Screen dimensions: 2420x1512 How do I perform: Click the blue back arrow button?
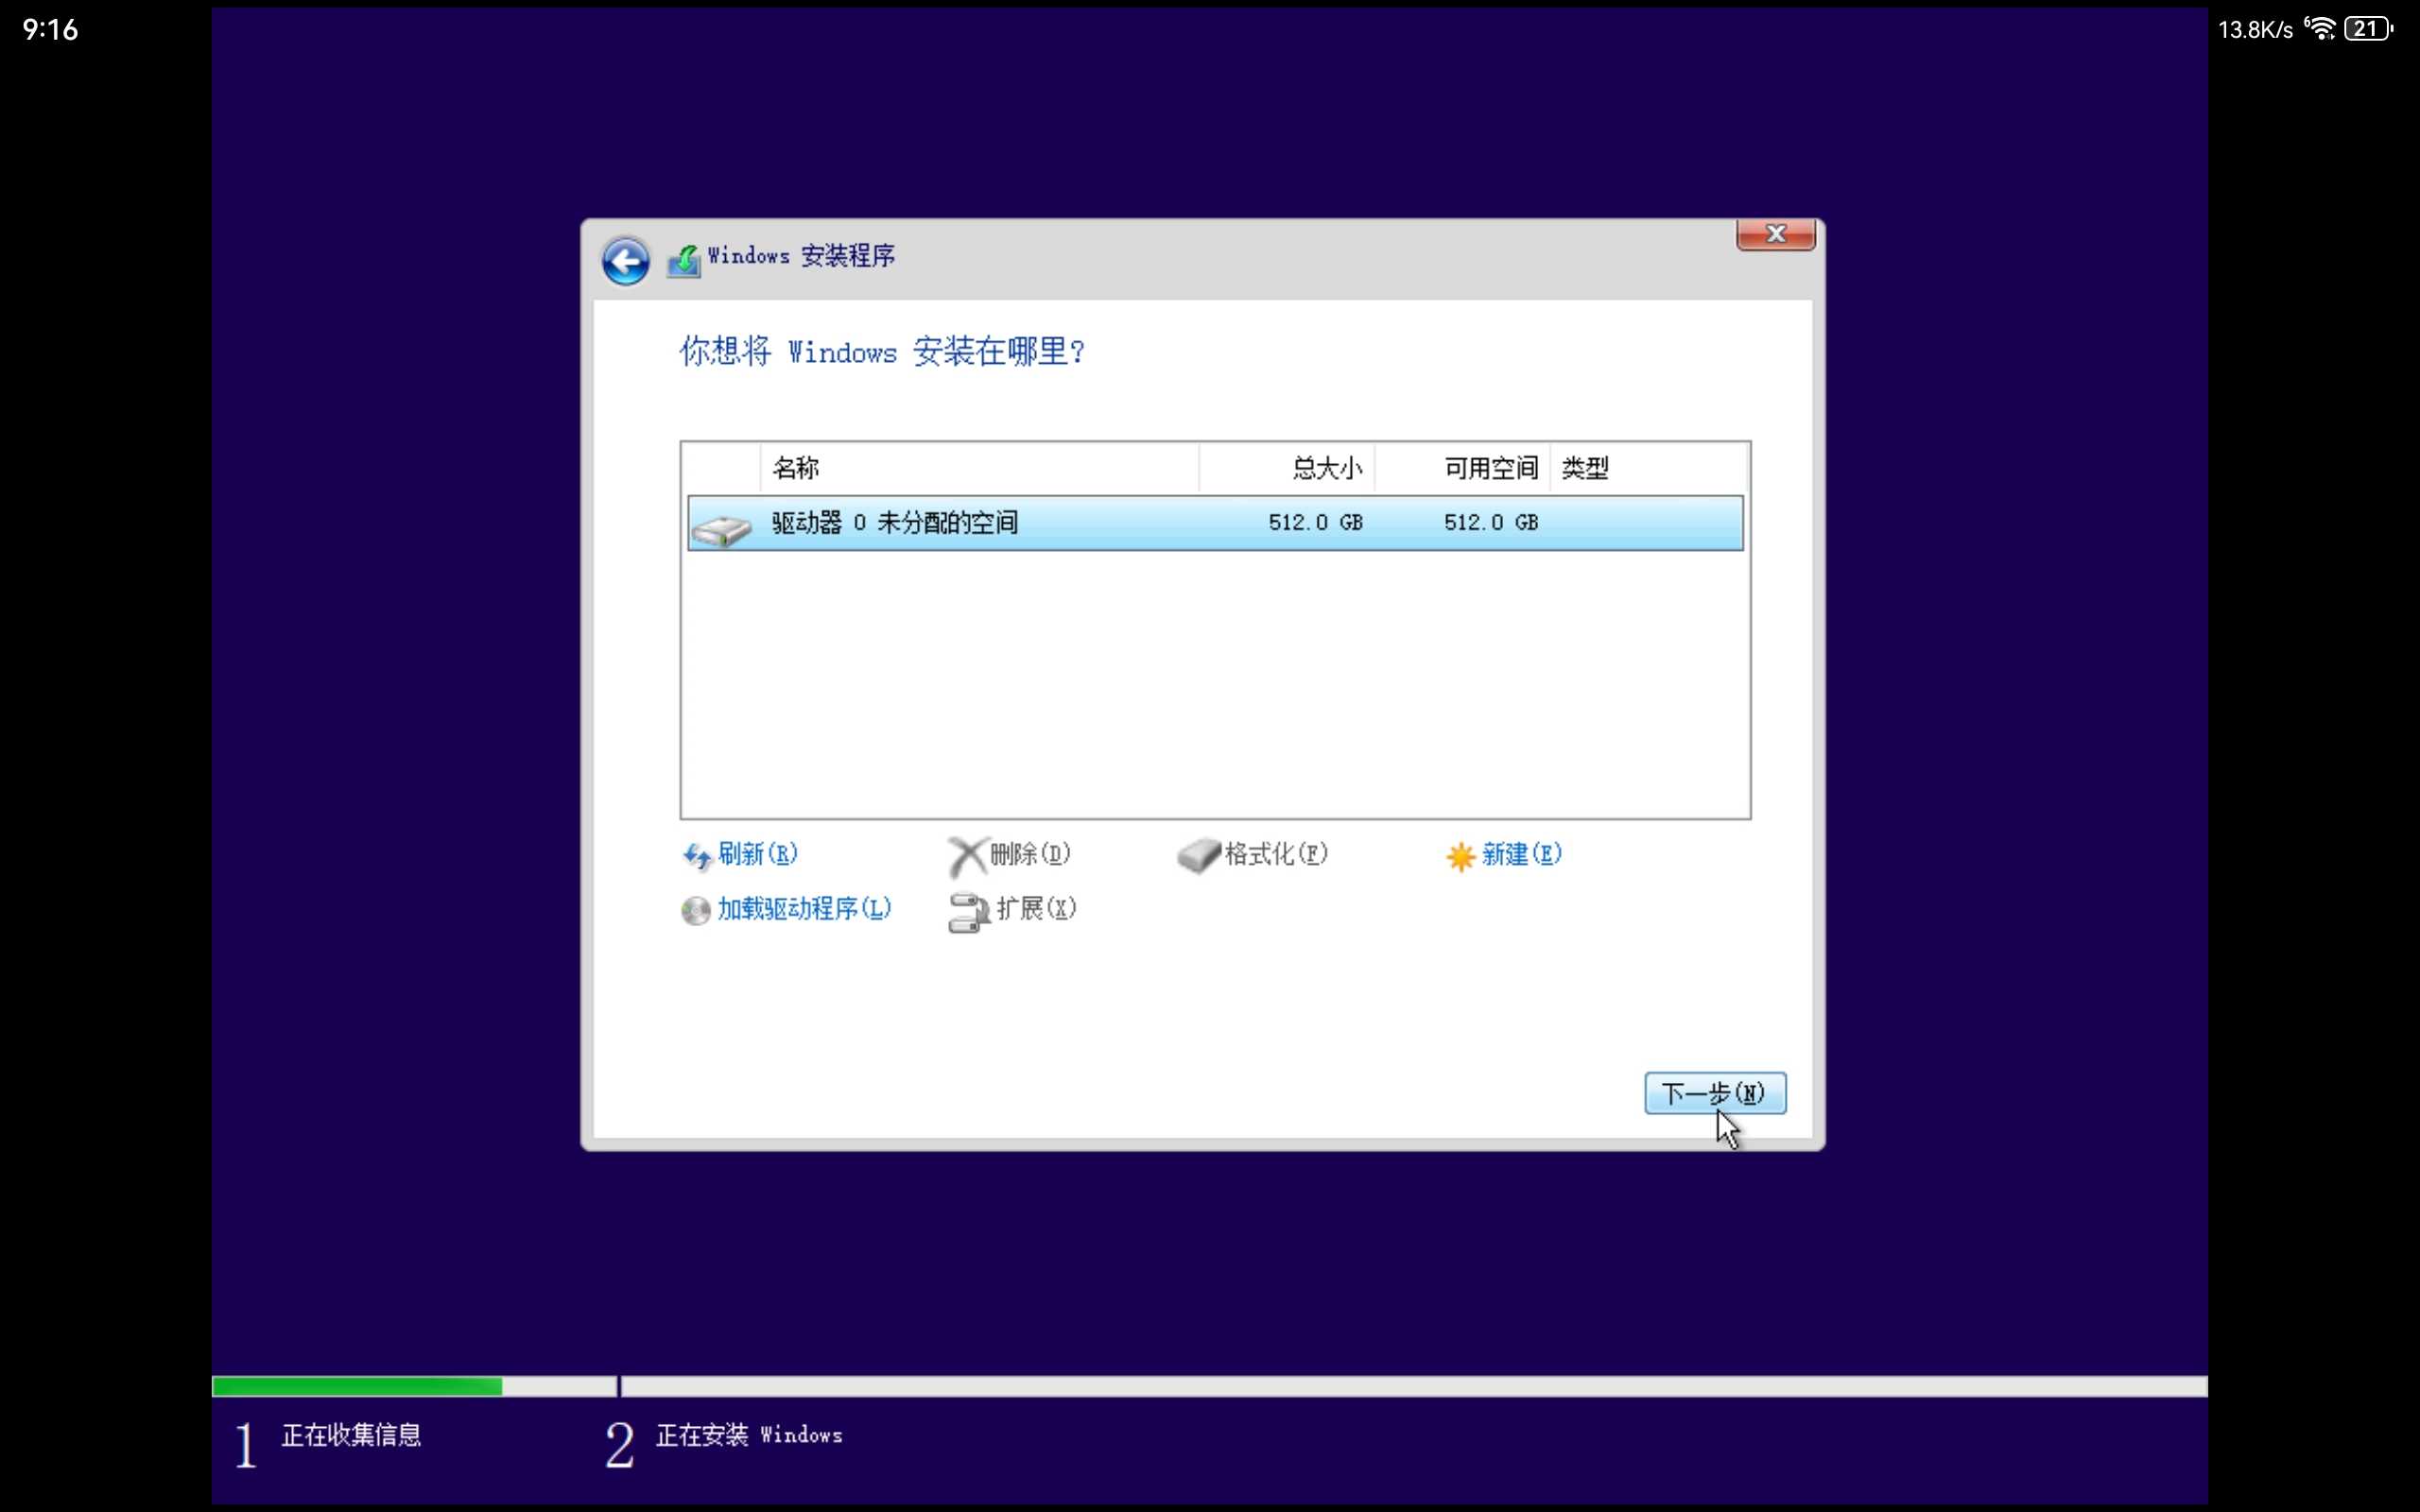[626, 262]
